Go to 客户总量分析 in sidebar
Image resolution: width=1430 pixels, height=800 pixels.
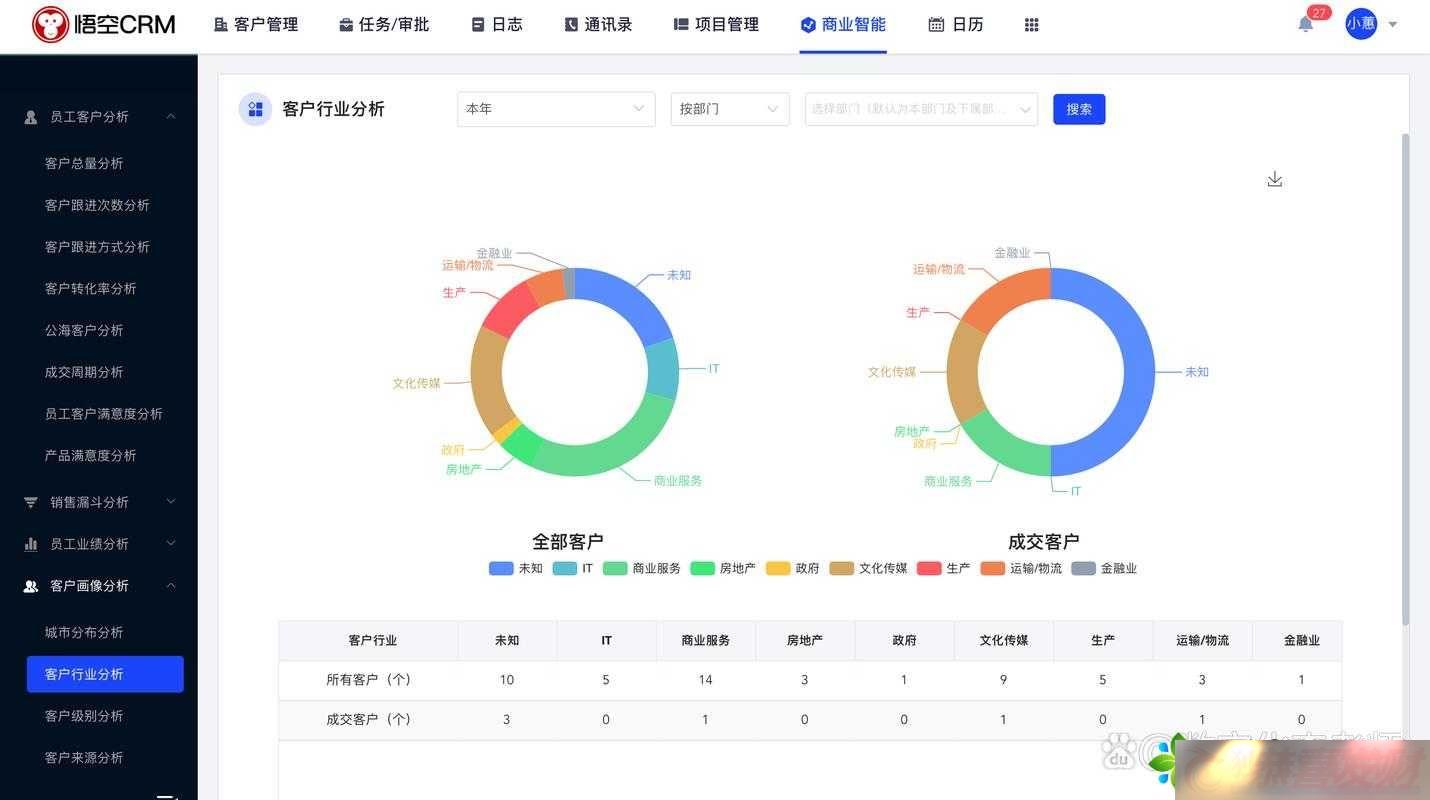coord(84,163)
